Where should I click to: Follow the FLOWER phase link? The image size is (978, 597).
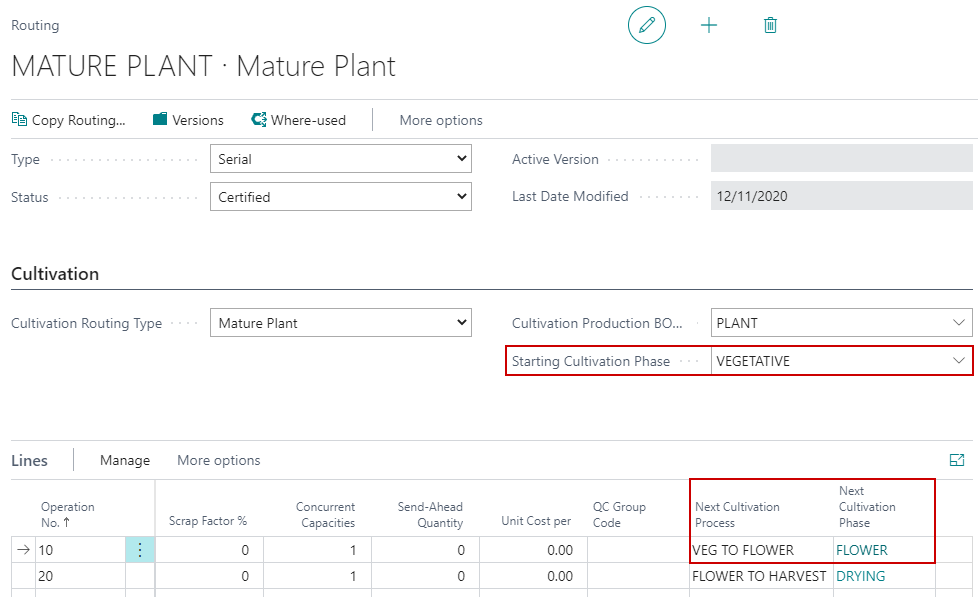861,550
